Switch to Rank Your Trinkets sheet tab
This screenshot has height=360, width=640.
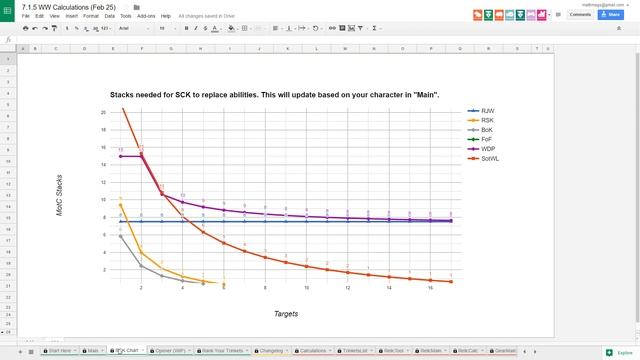pos(222,351)
